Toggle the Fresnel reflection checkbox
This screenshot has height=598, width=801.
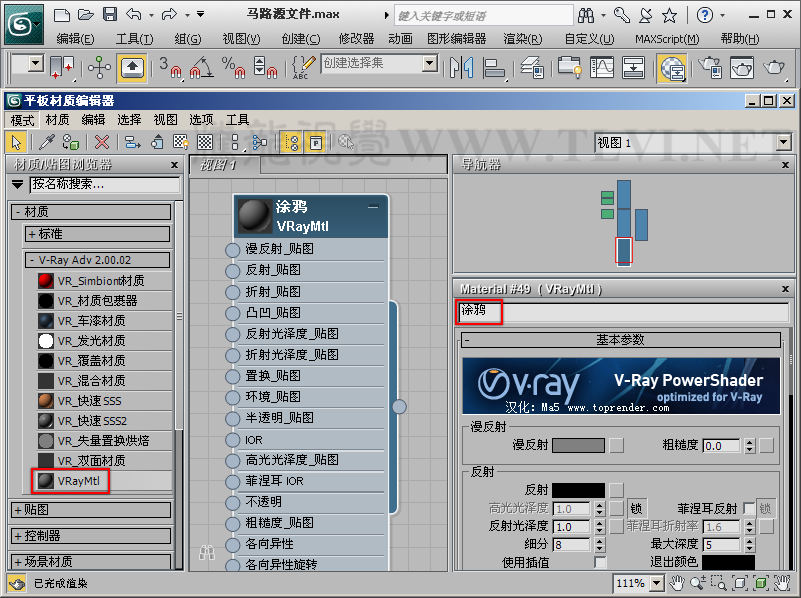[749, 508]
